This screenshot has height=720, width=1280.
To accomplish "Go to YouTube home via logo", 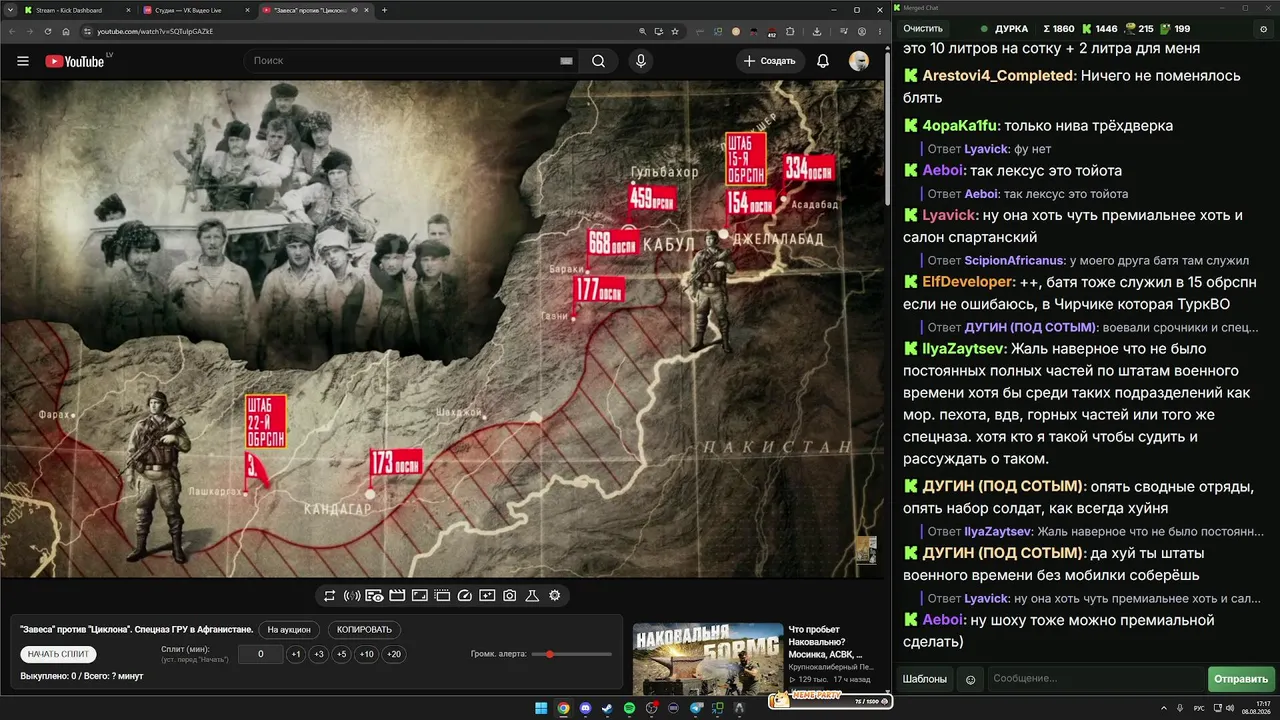I will (76, 61).
